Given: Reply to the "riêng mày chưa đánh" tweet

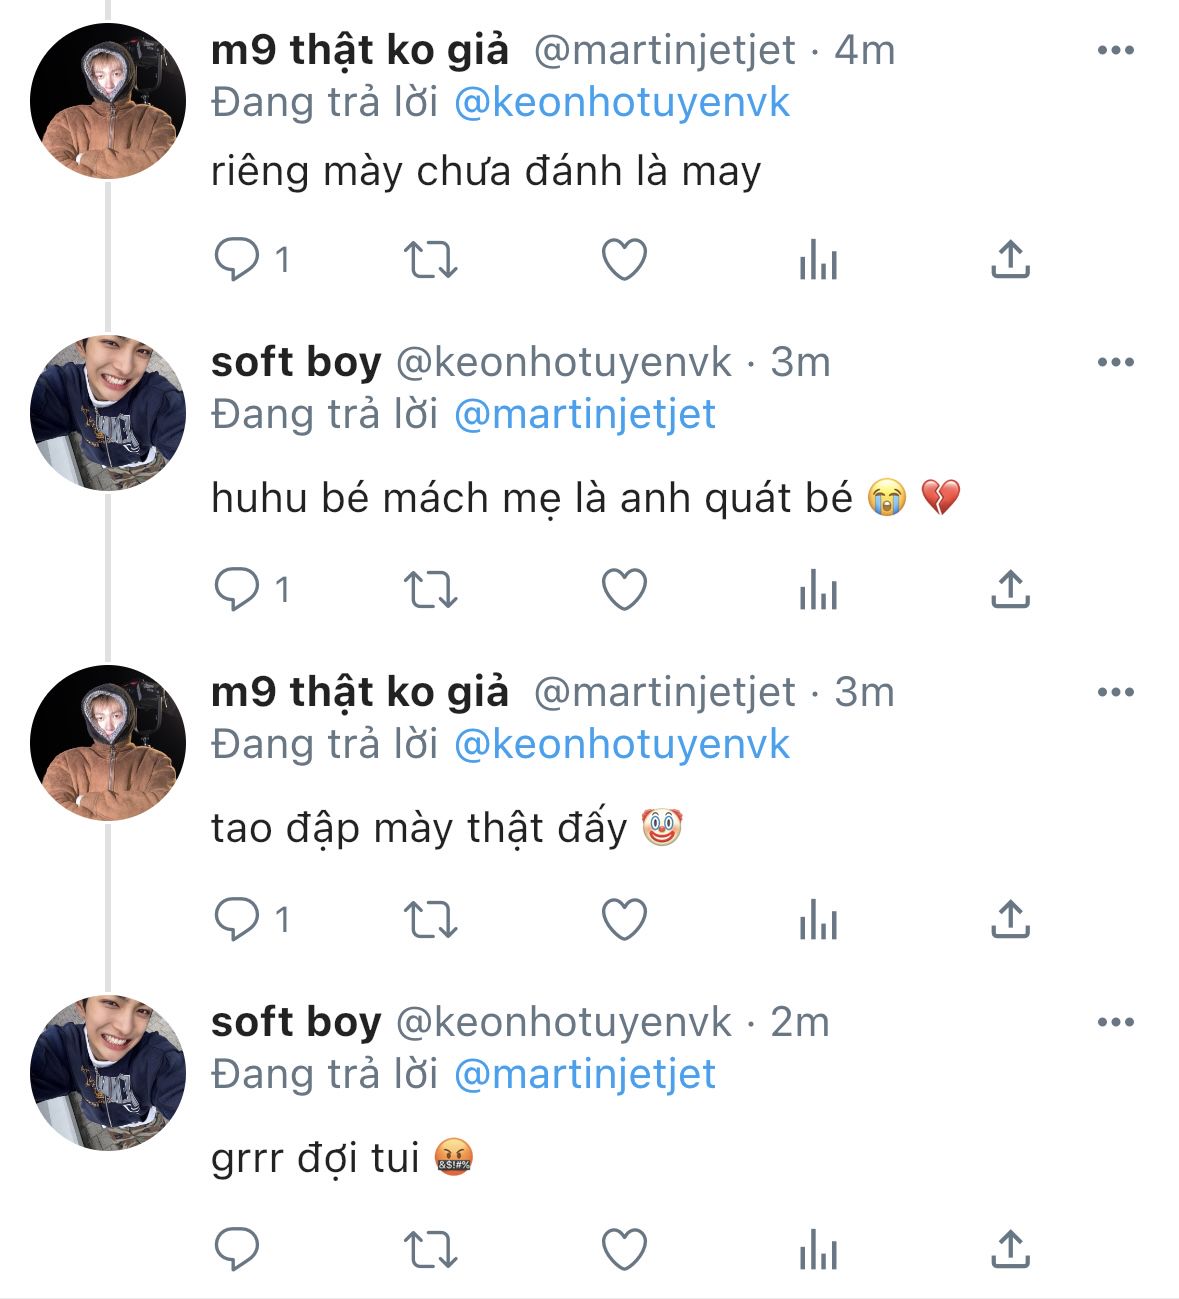Looking at the screenshot, I should point(237,260).
